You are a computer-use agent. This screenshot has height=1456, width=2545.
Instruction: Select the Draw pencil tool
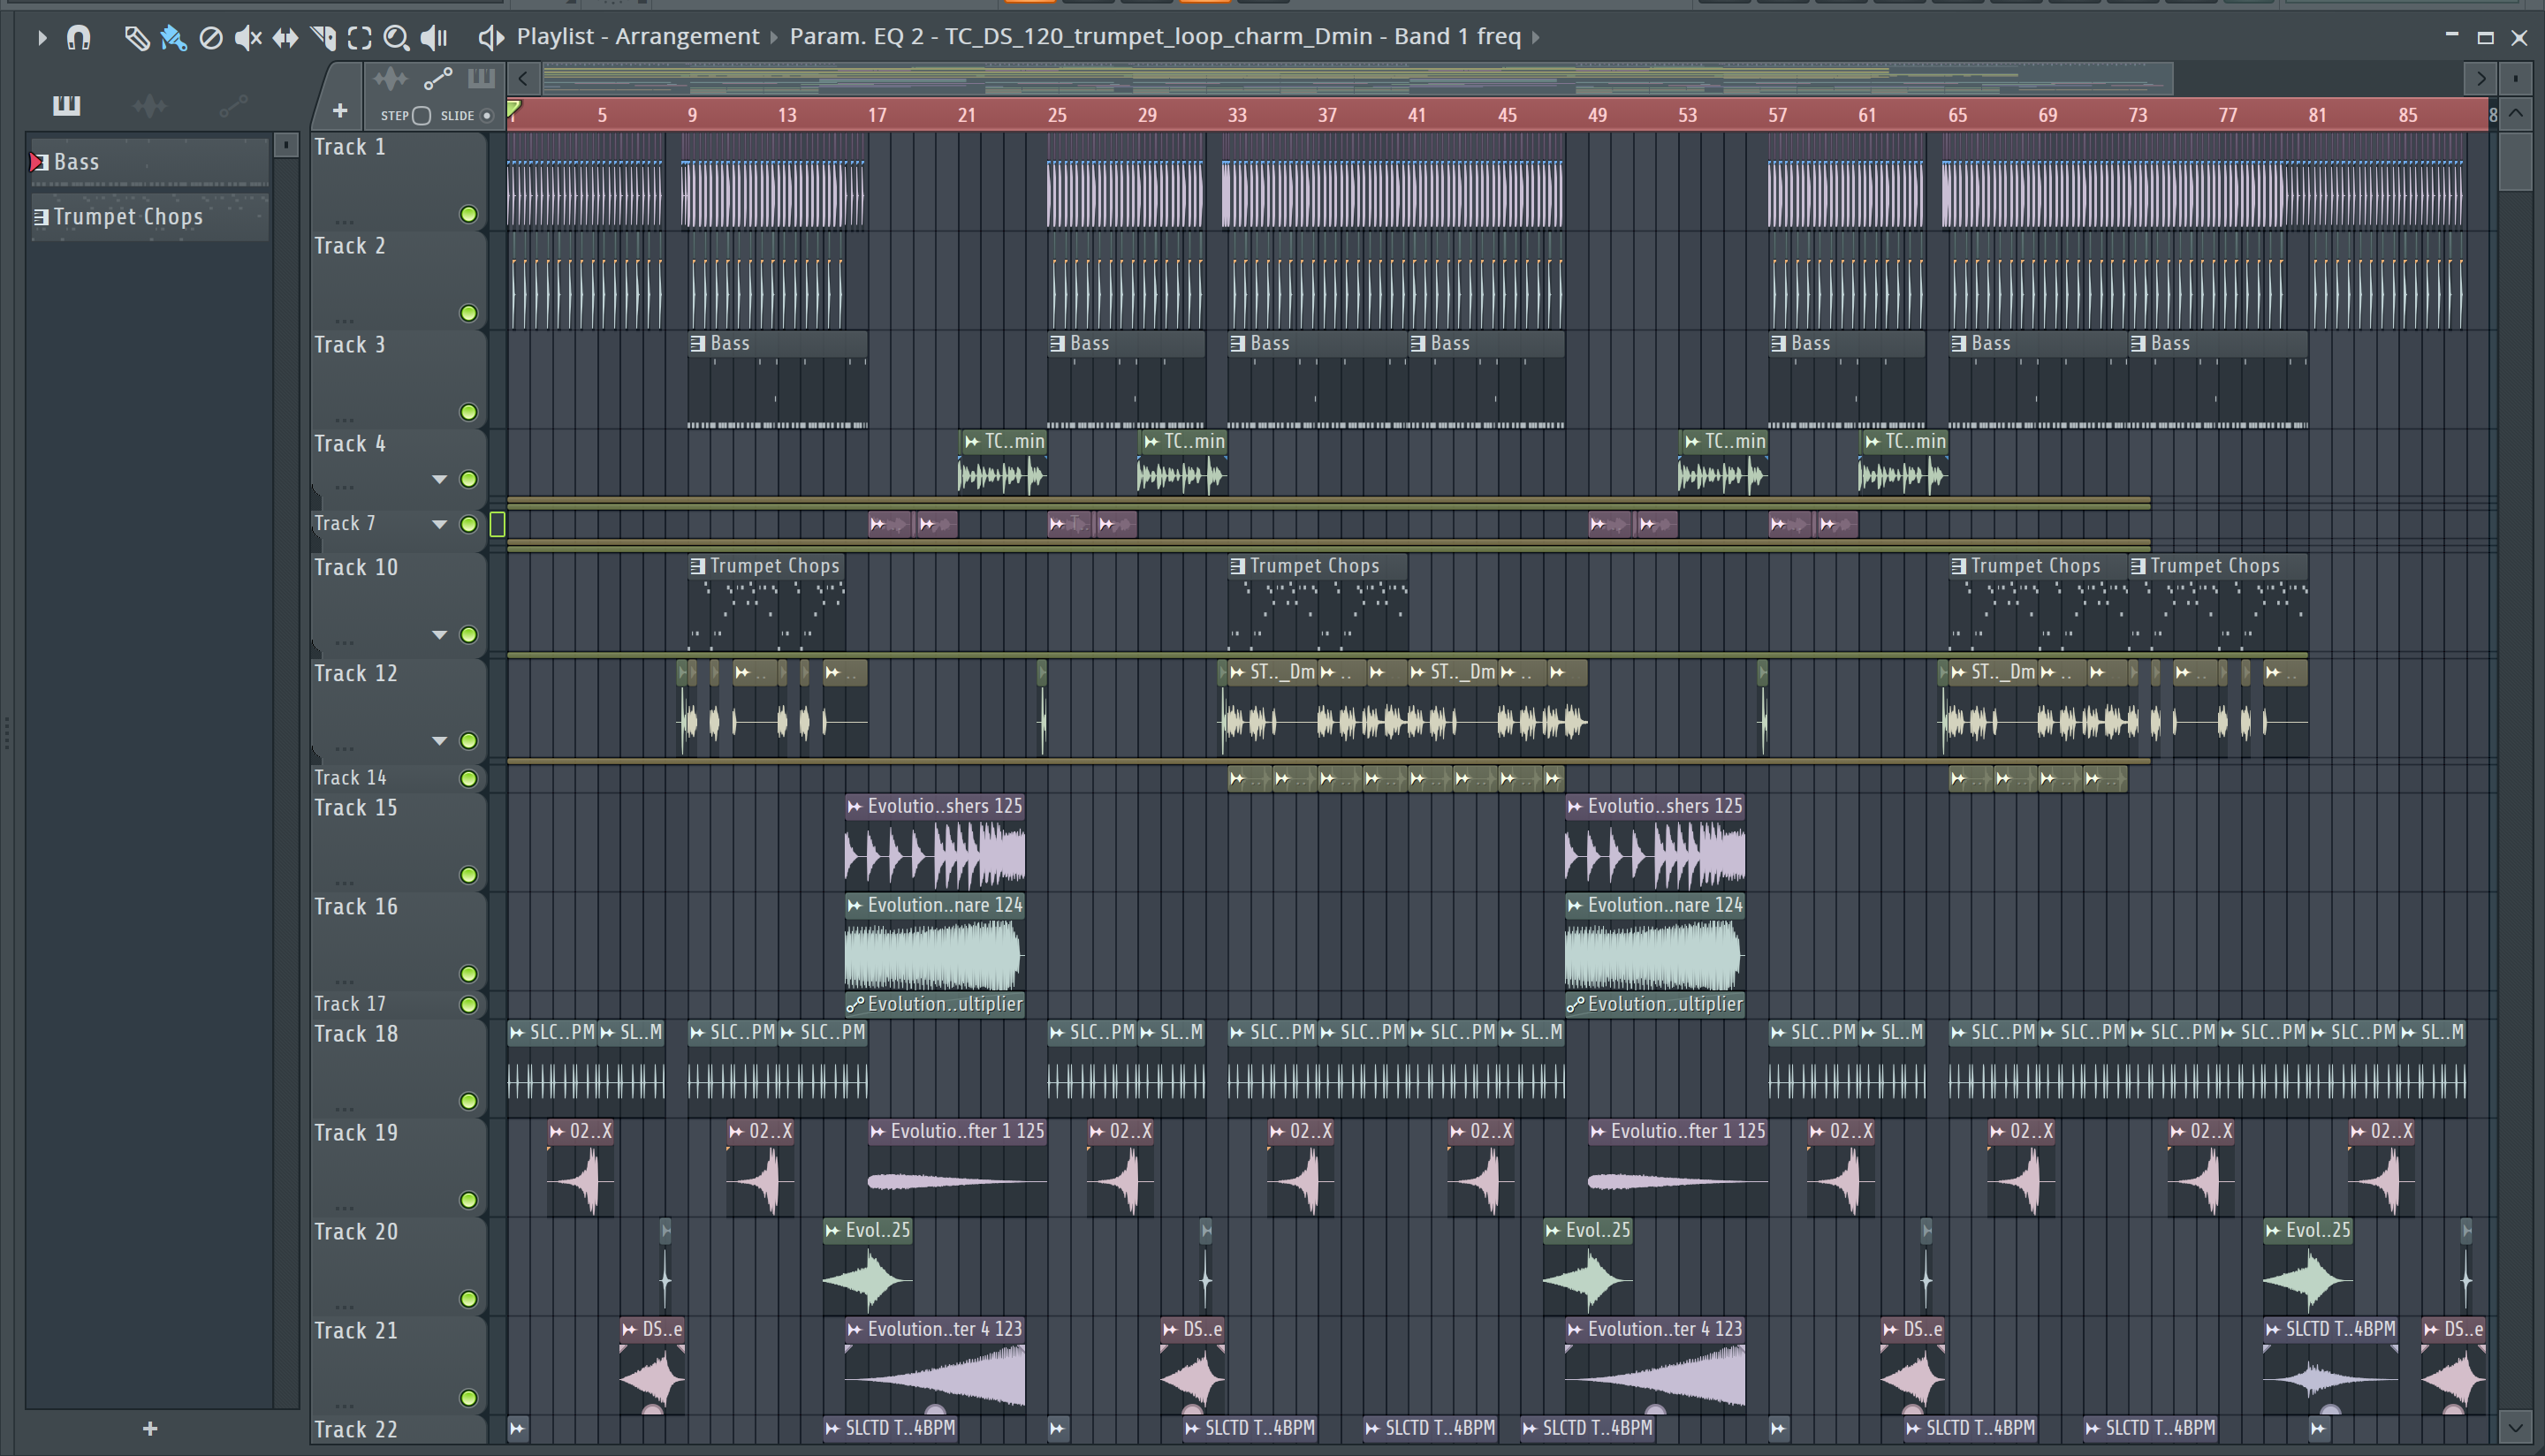pos(136,38)
